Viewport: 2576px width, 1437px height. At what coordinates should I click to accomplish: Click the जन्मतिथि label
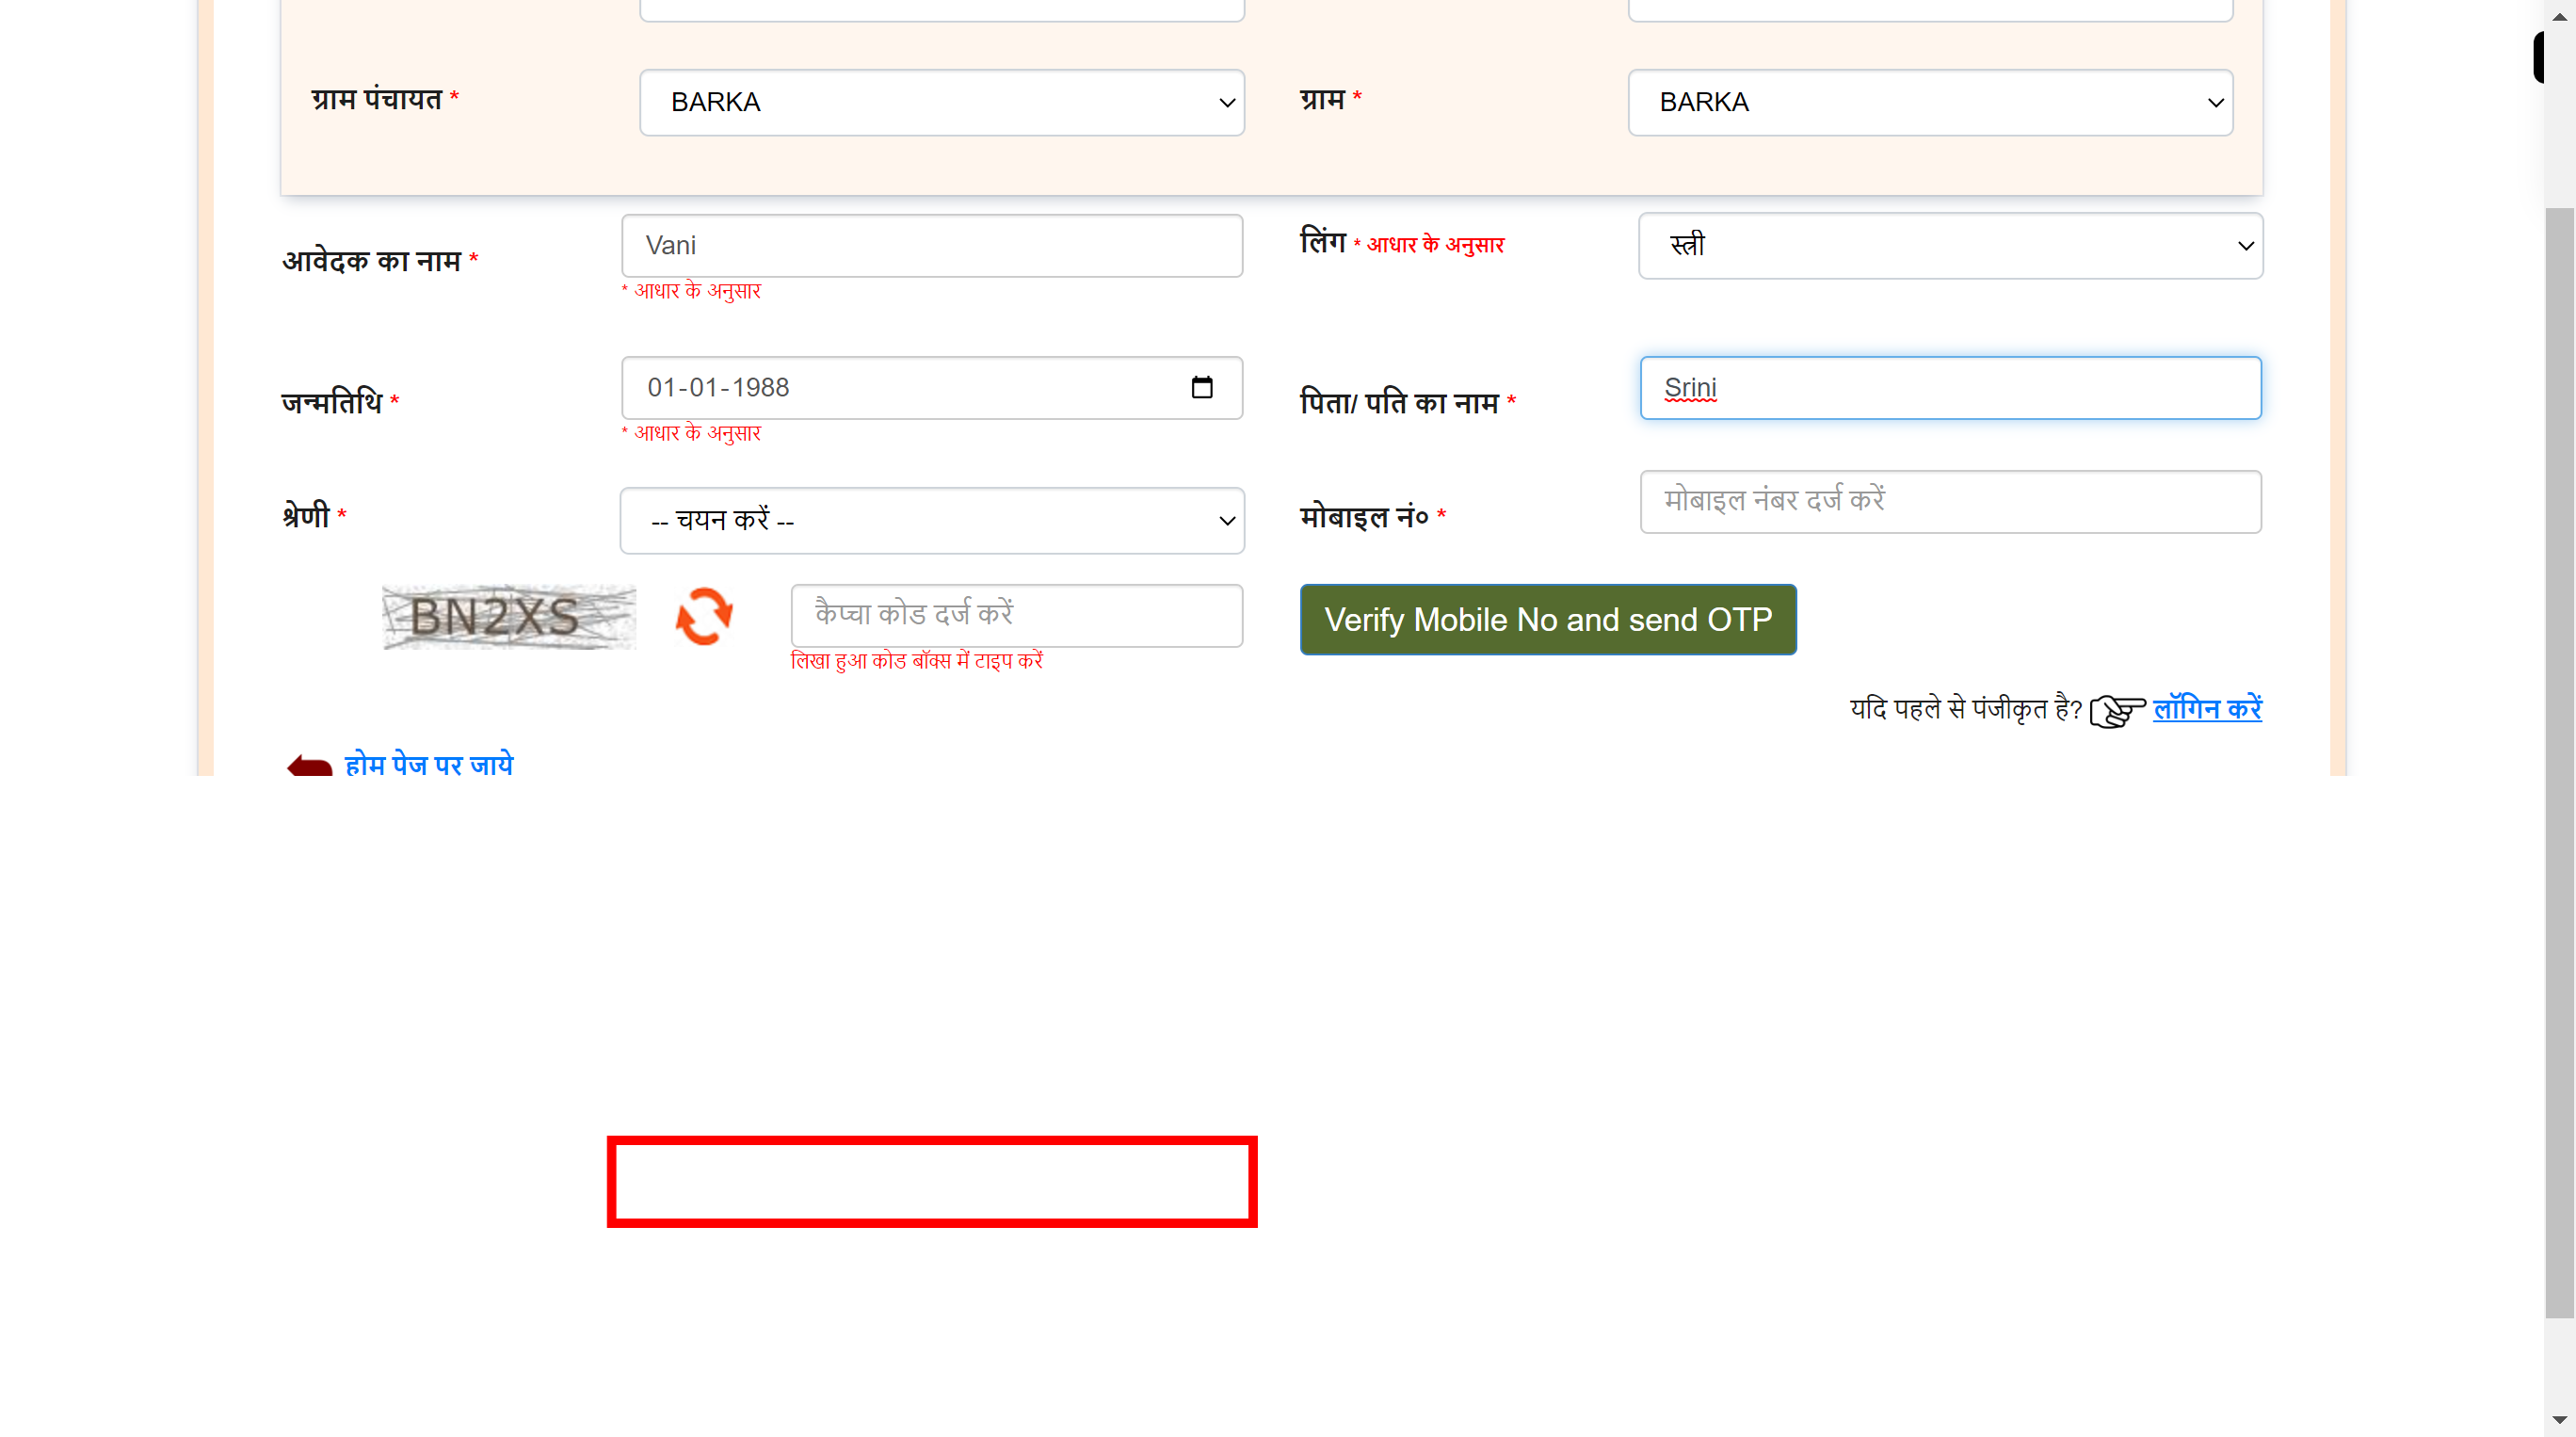[332, 402]
